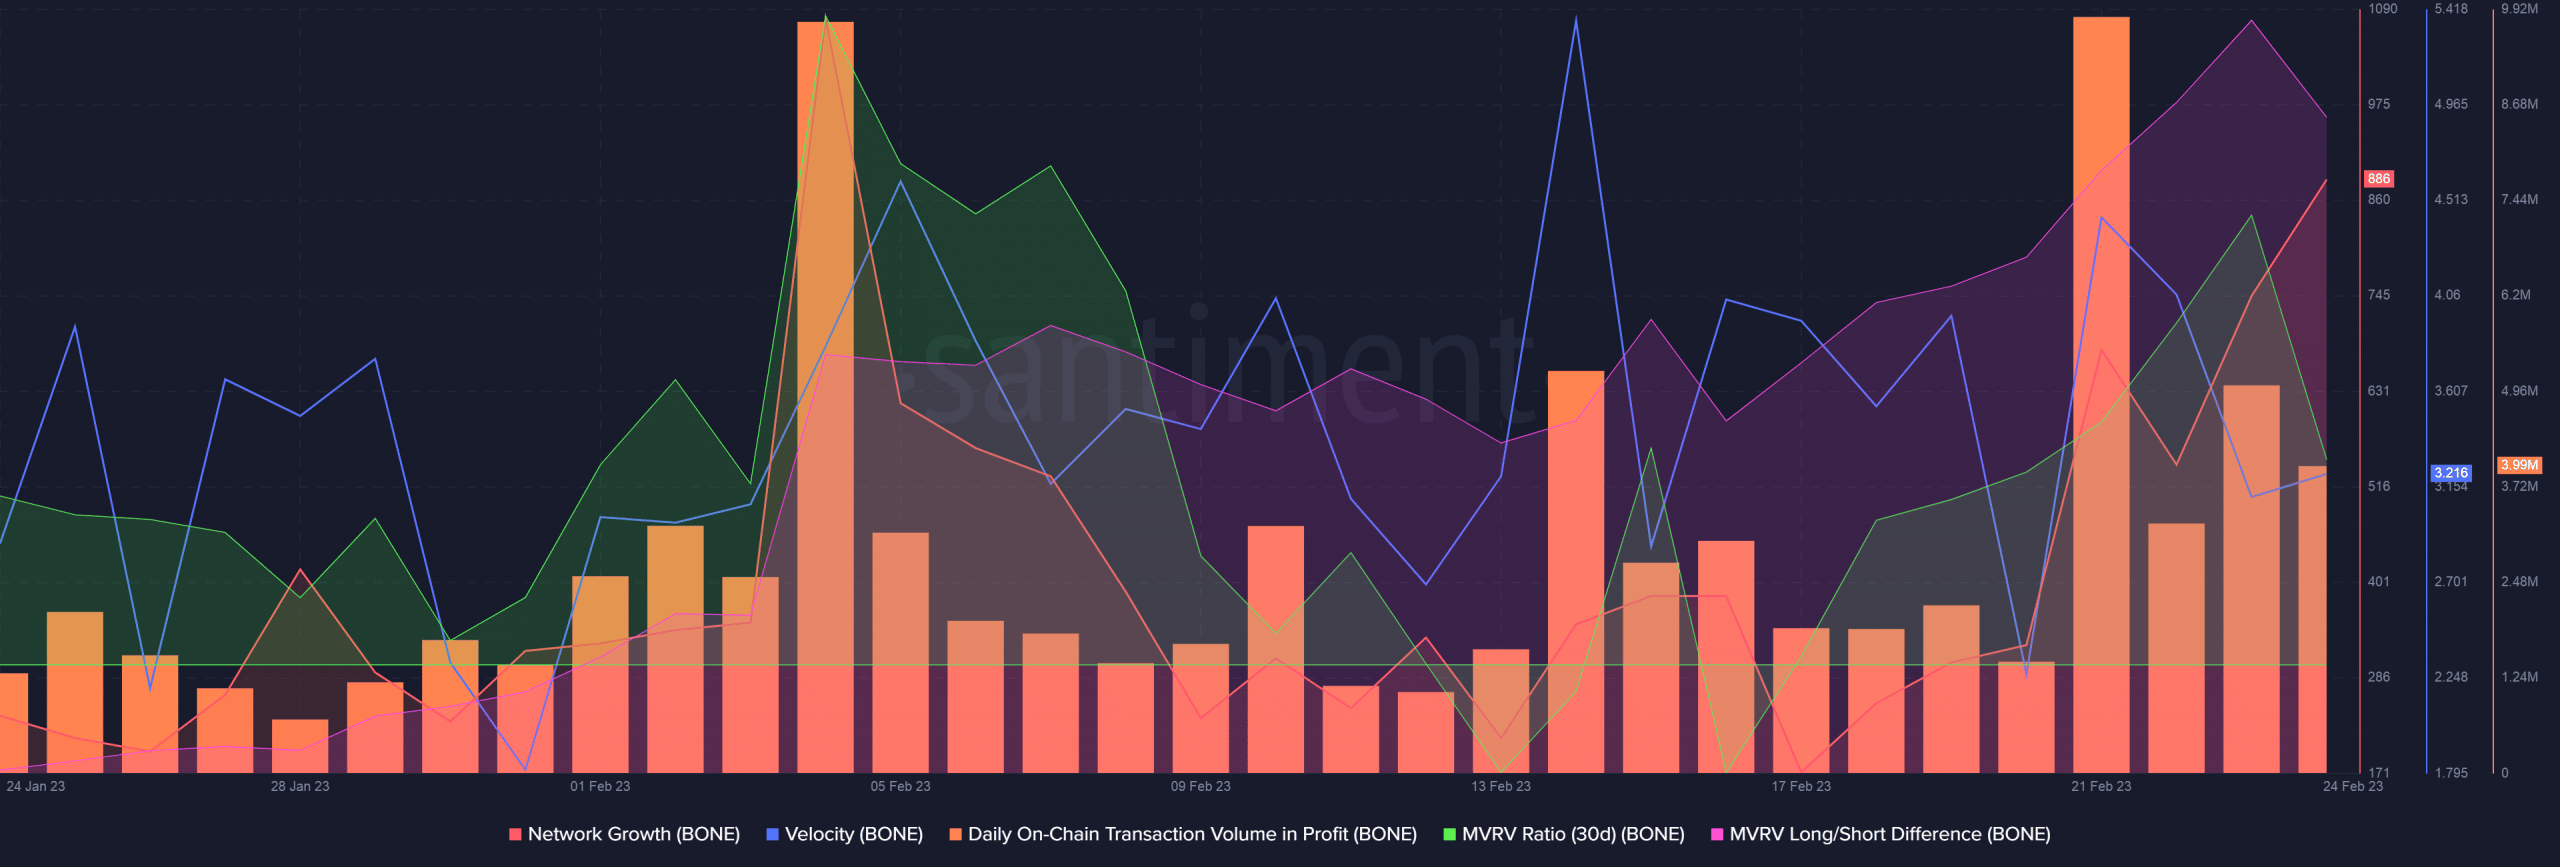This screenshot has height=867, width=2560.
Task: Click the pink MVRV Long/Short Difference swatch
Action: [x=1717, y=834]
